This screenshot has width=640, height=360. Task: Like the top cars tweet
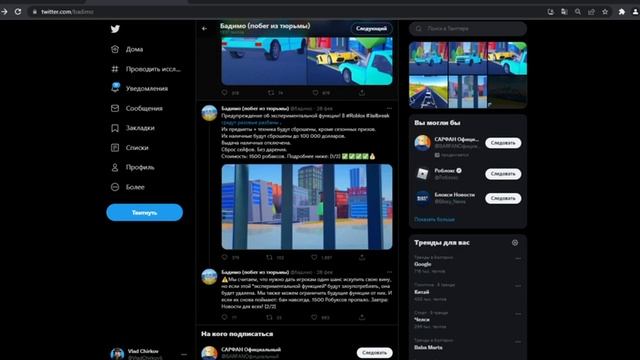pyautogui.click(x=316, y=93)
